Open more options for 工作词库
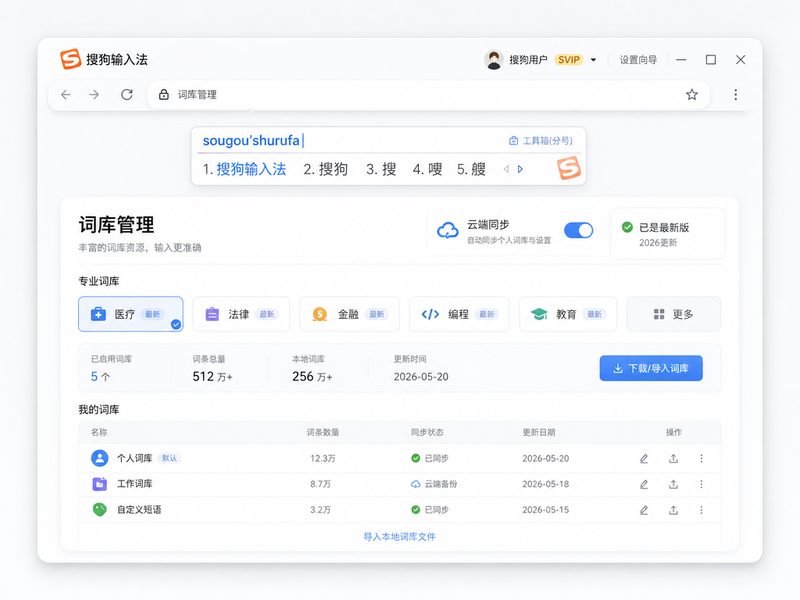800x600 pixels. click(702, 484)
